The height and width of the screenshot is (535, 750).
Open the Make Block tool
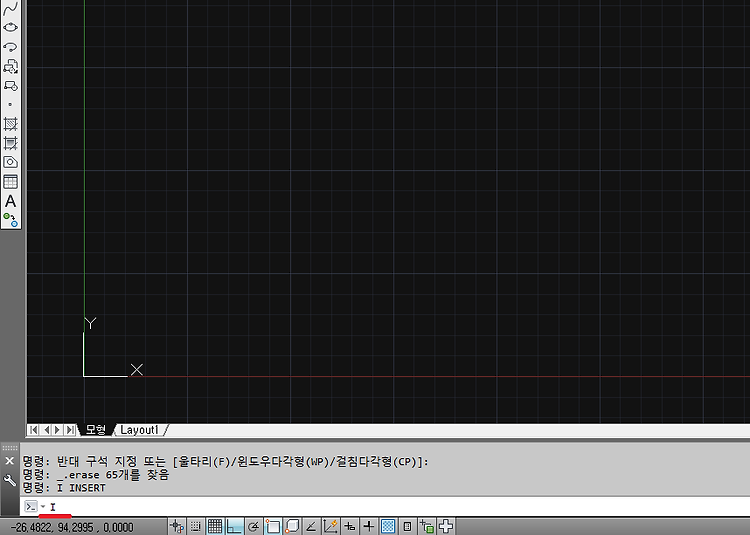[11, 86]
